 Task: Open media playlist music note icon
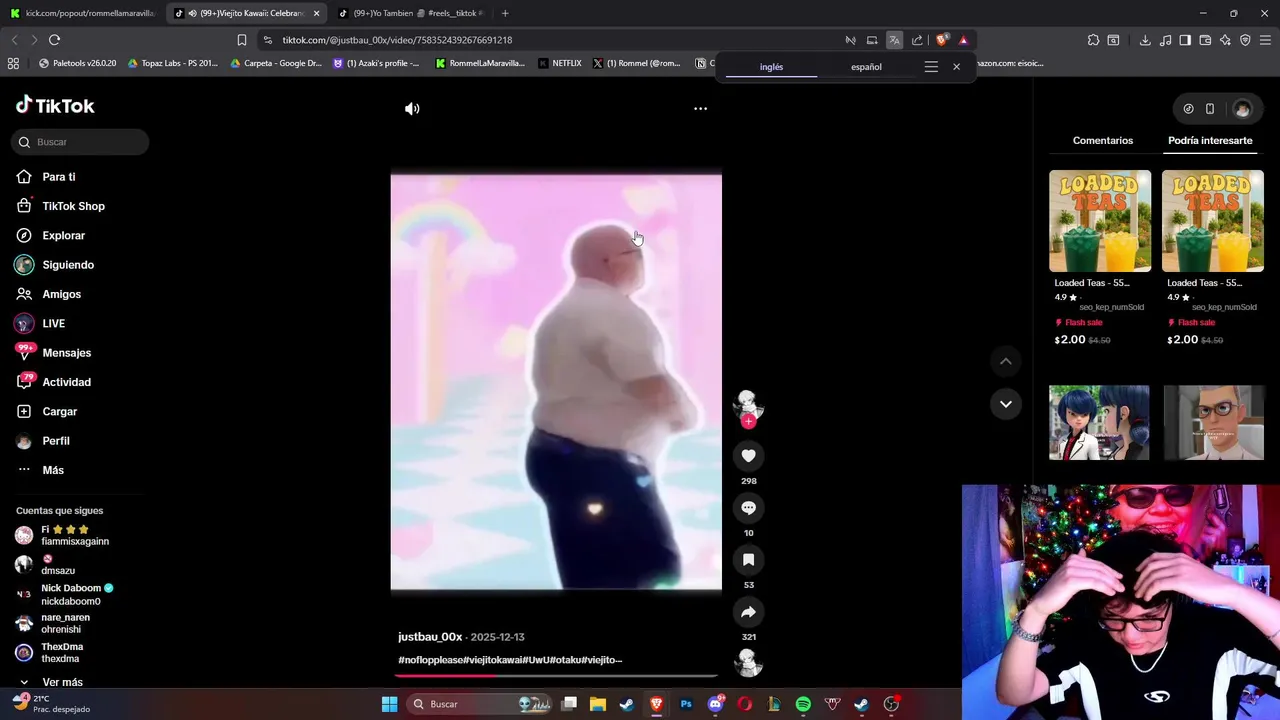click(1165, 40)
